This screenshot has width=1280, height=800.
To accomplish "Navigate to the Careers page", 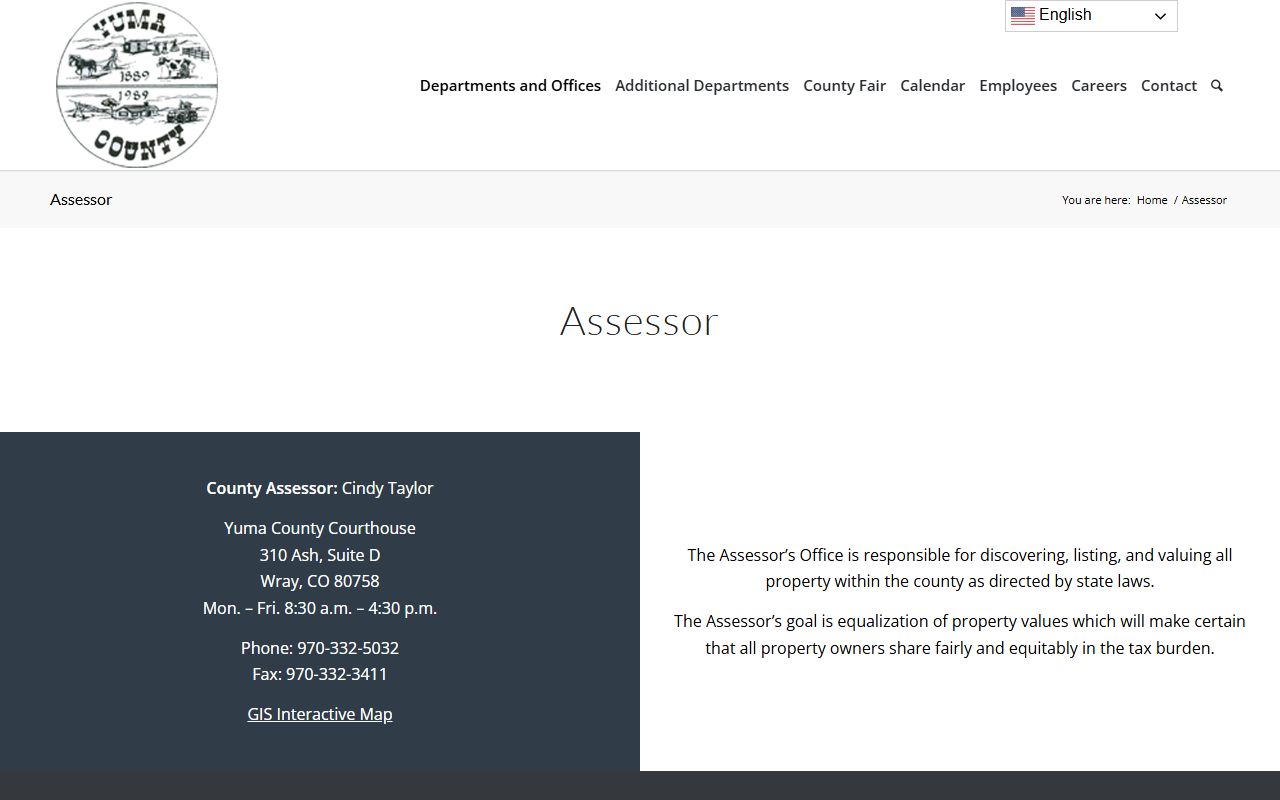I will pyautogui.click(x=1099, y=86).
